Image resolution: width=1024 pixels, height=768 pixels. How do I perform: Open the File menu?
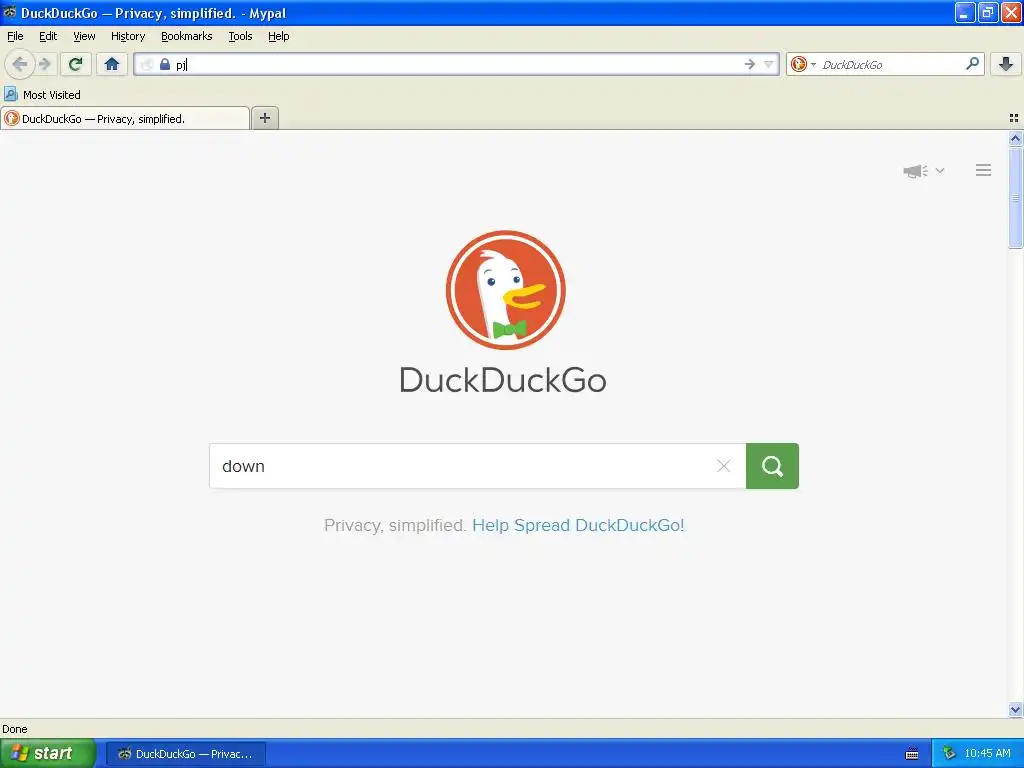[x=15, y=36]
